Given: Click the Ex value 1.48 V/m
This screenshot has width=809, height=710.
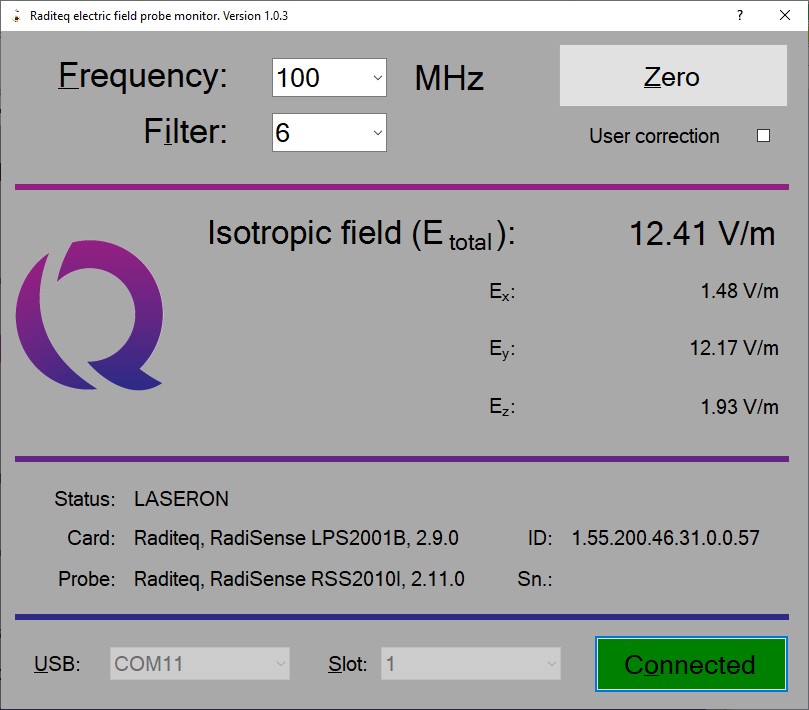Looking at the screenshot, I should (739, 291).
